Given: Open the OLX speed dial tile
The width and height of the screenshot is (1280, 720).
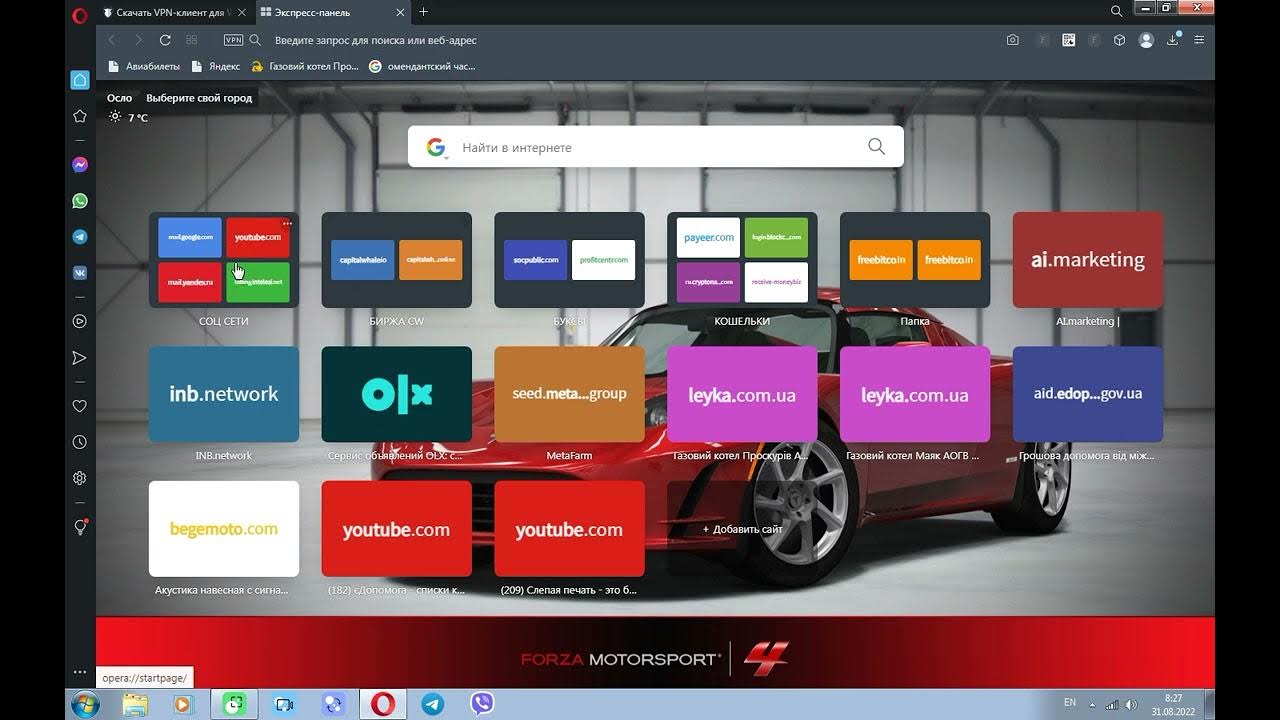Looking at the screenshot, I should click(x=397, y=394).
